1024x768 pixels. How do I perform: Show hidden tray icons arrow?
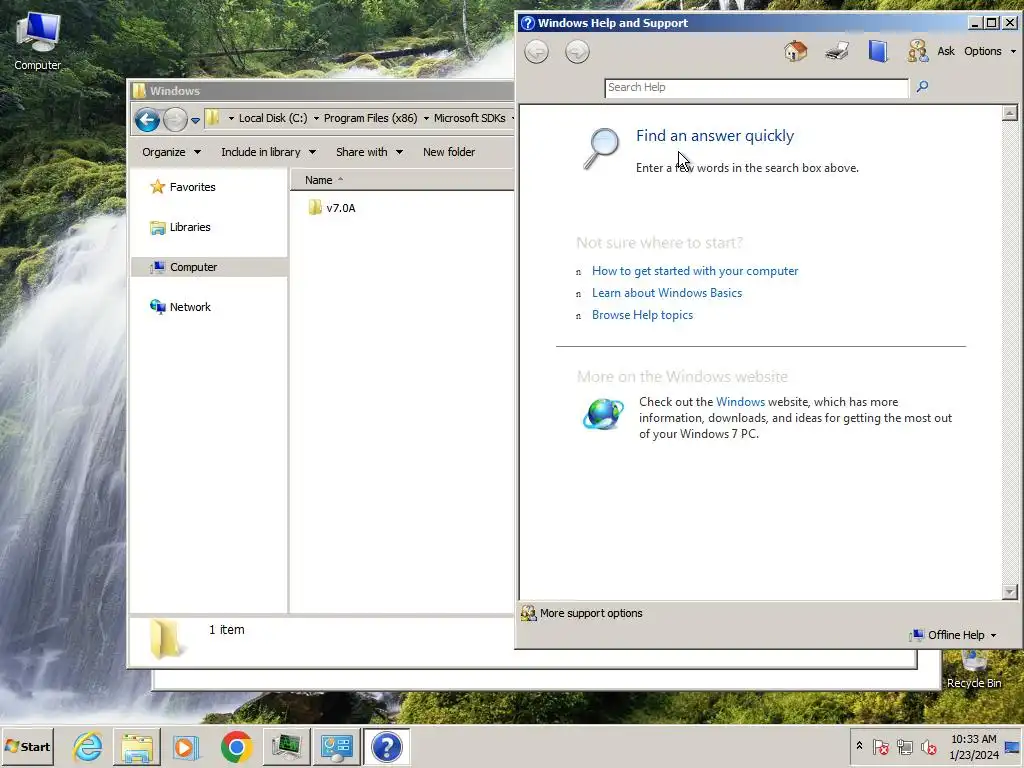859,746
